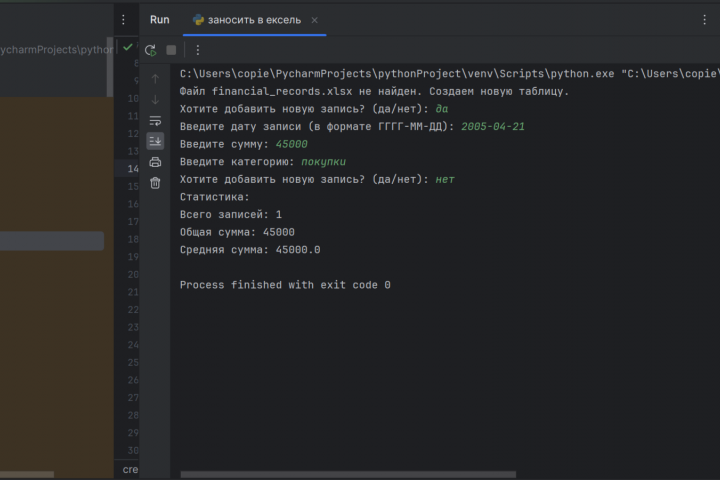The width and height of the screenshot is (720, 480).
Task: Close the 'заносить в ексель' run tab
Action: [315, 20]
